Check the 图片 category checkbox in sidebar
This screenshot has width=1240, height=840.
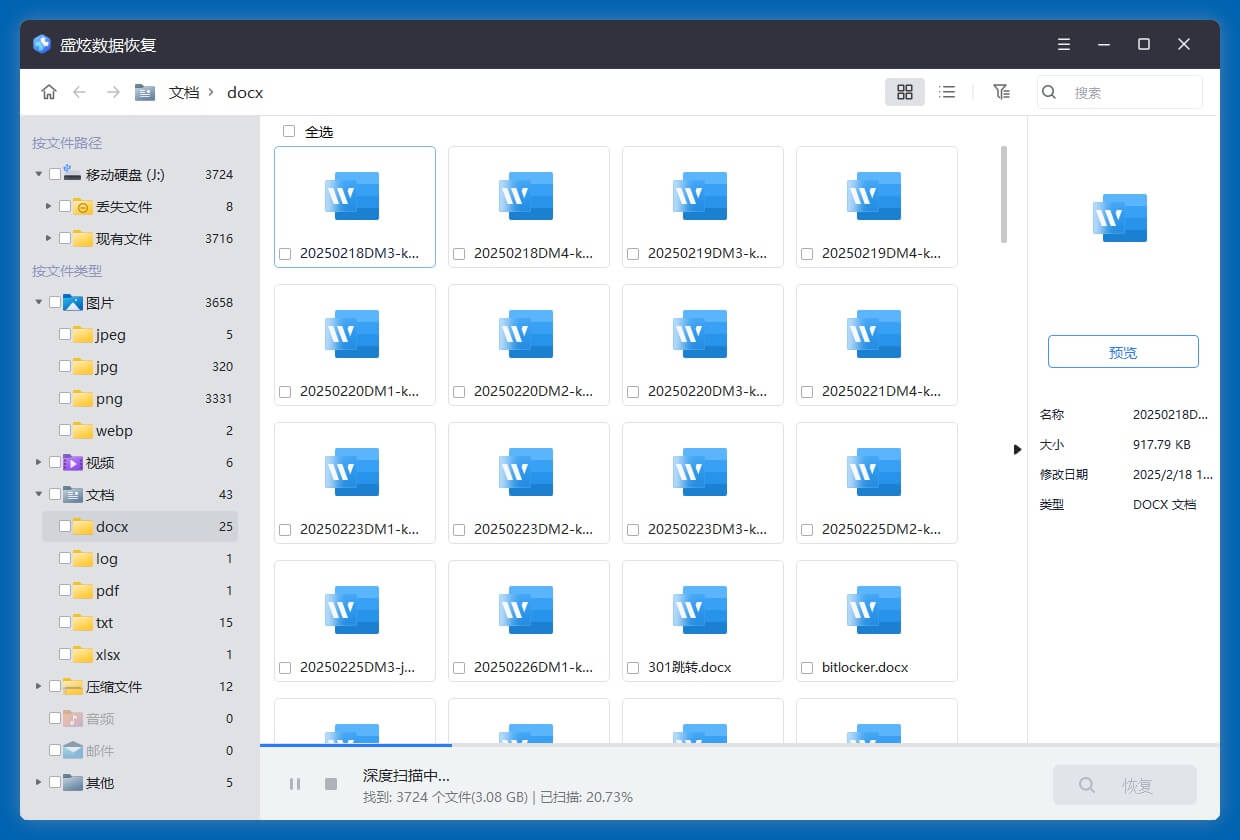56,302
